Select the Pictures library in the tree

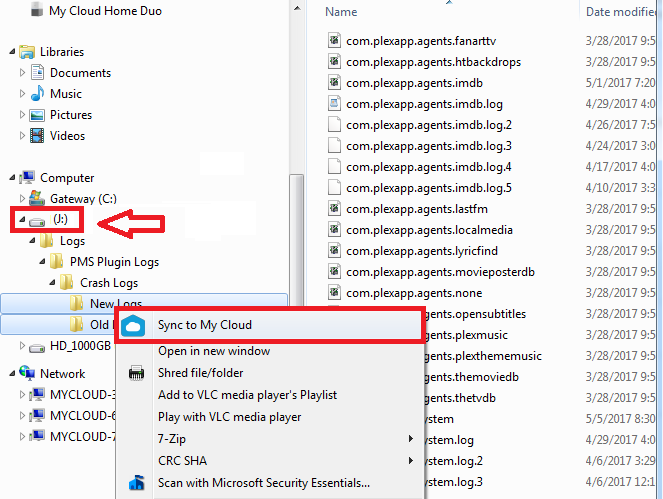[x=71, y=115]
